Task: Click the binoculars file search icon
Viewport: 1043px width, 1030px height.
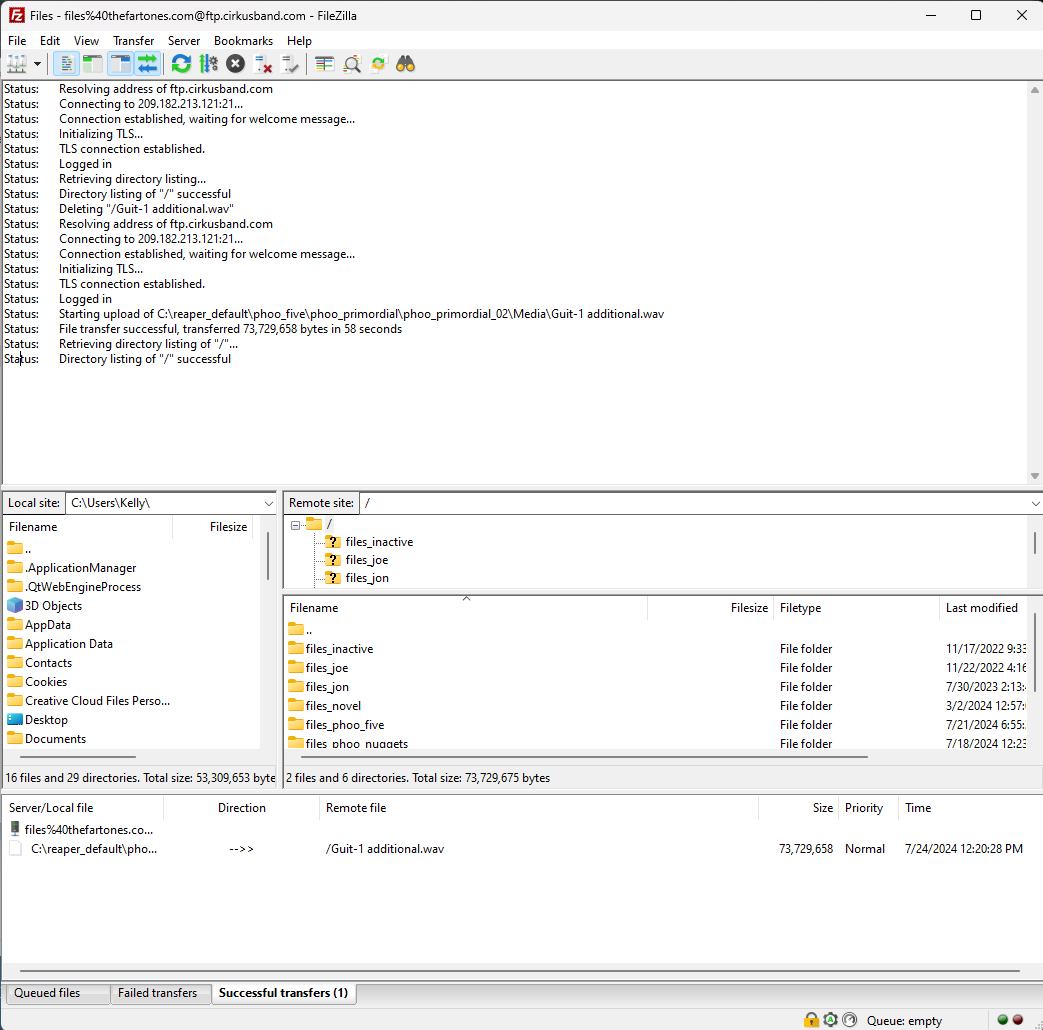Action: pos(405,64)
